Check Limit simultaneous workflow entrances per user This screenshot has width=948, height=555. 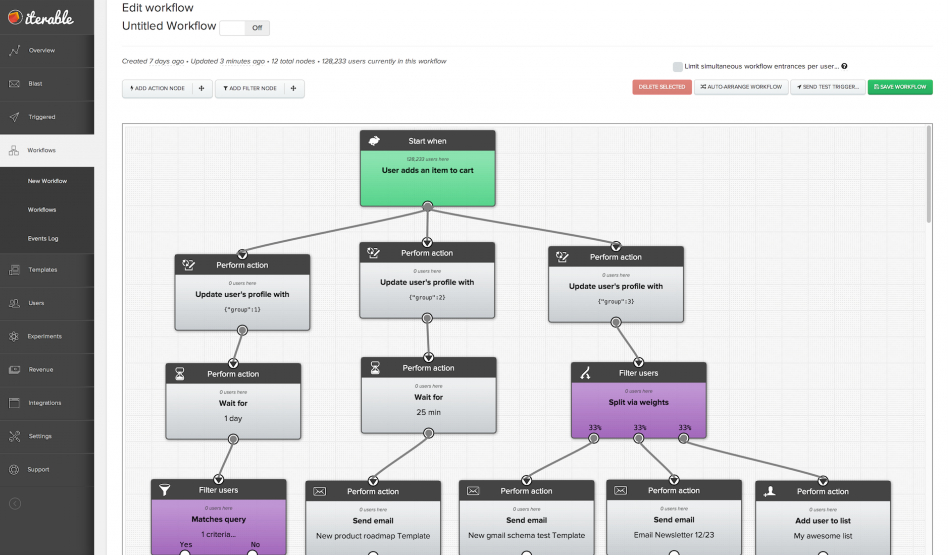click(678, 67)
